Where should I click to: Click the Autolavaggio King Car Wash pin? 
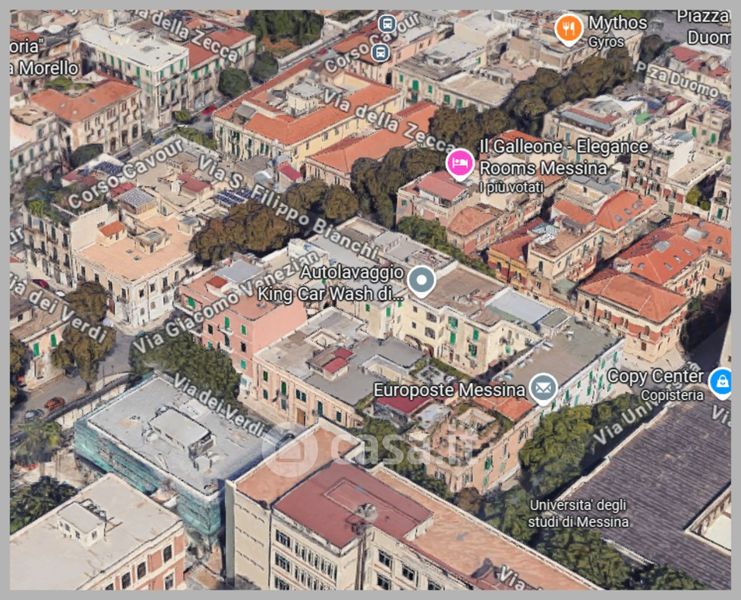[x=422, y=282]
